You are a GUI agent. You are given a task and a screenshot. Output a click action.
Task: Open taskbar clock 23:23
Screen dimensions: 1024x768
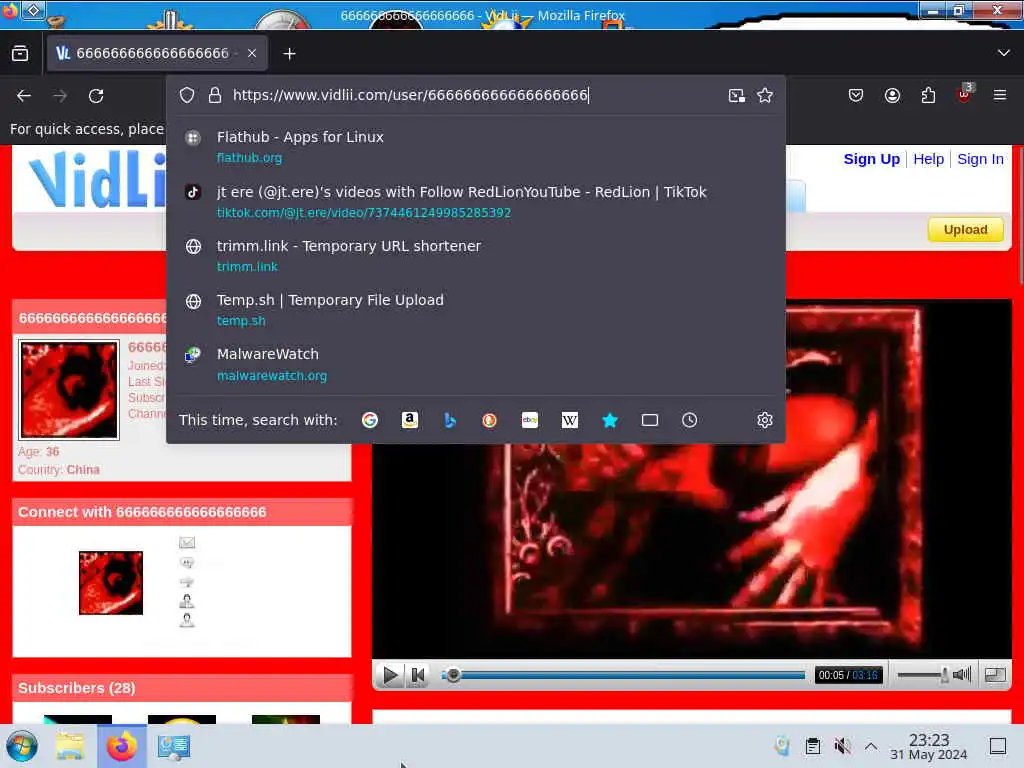pos(929,746)
